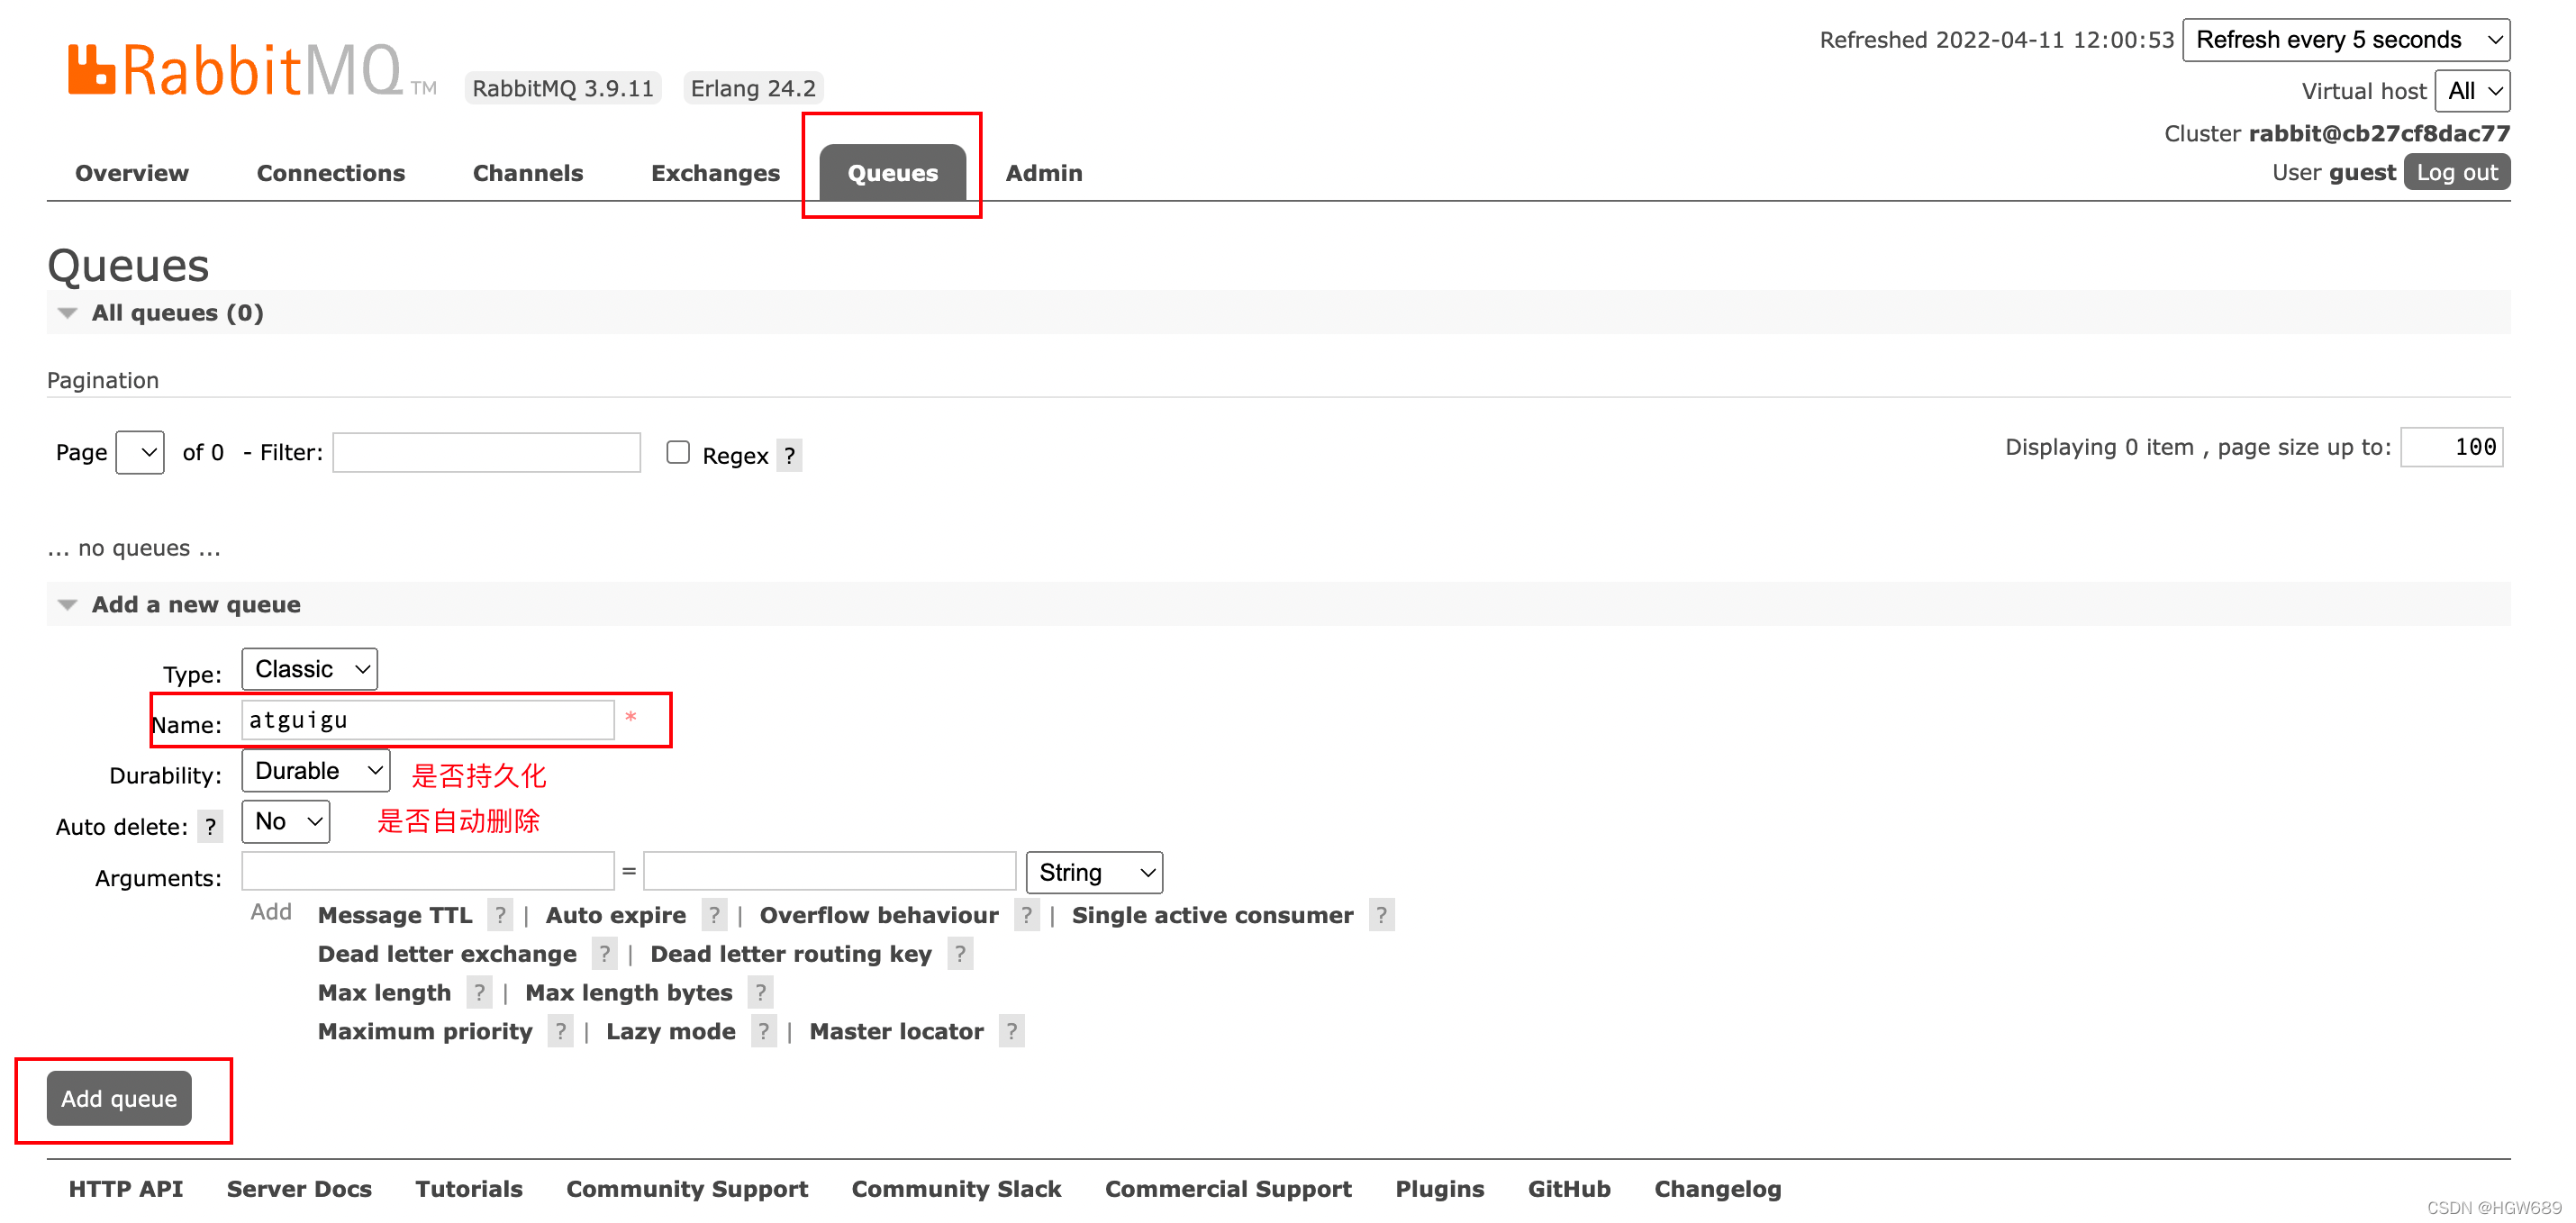This screenshot has height=1223, width=2576.
Task: Open Refresh every 5 seconds dropdown
Action: click(x=2345, y=40)
